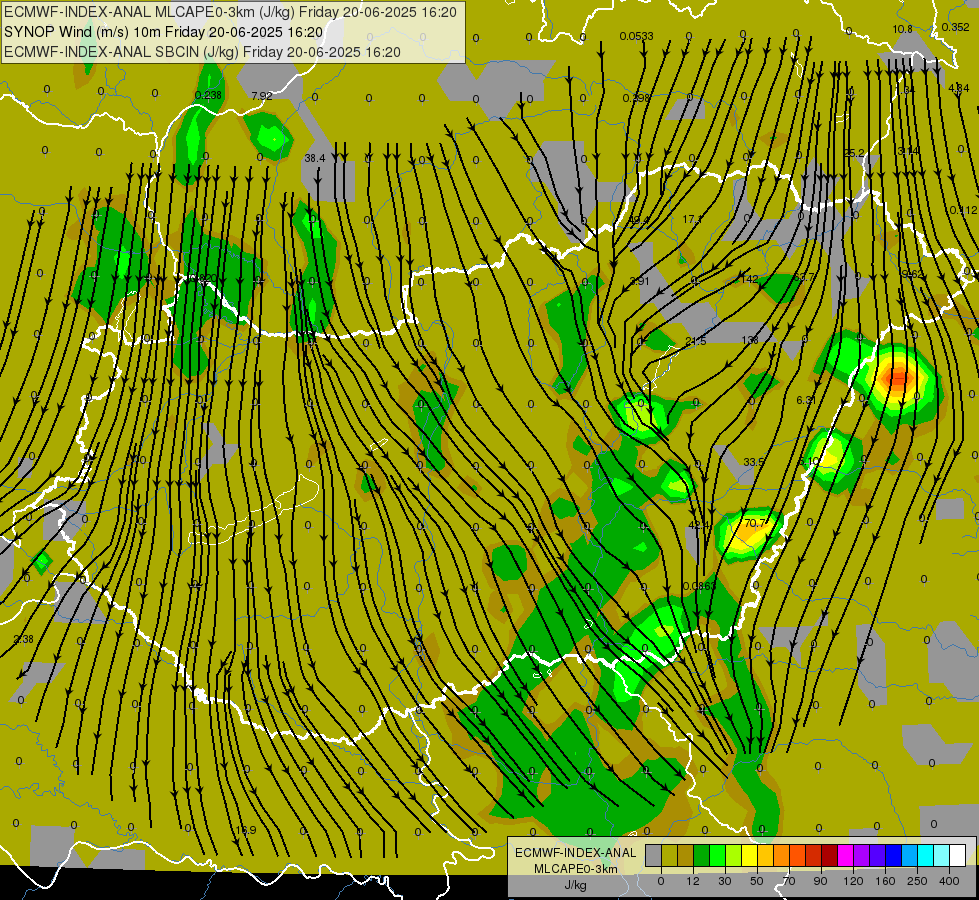Select the cyan swatch after 250
The image size is (979, 900).
(926, 855)
